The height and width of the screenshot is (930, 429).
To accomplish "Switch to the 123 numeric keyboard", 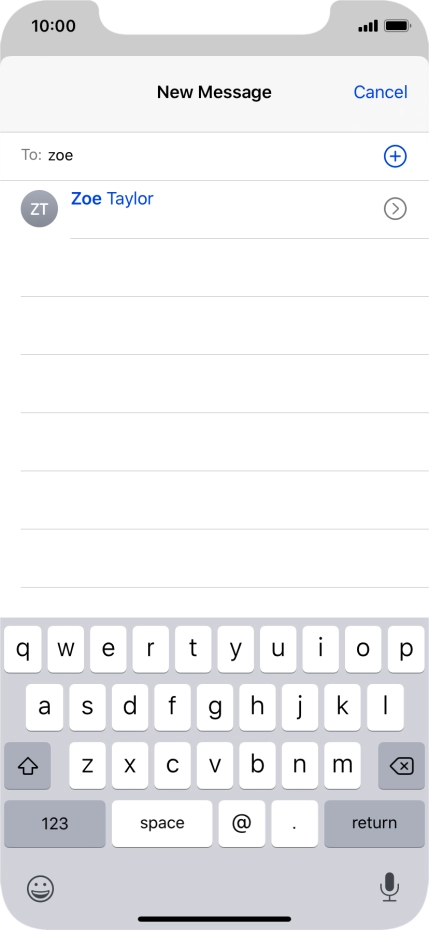I will (x=55, y=823).
